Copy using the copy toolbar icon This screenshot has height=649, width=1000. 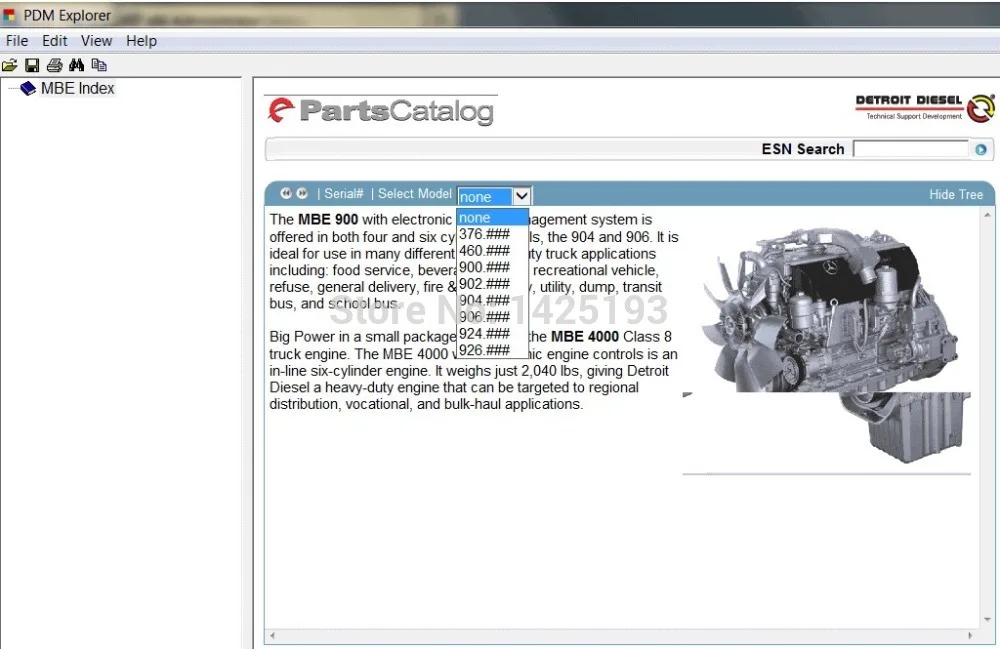click(99, 65)
